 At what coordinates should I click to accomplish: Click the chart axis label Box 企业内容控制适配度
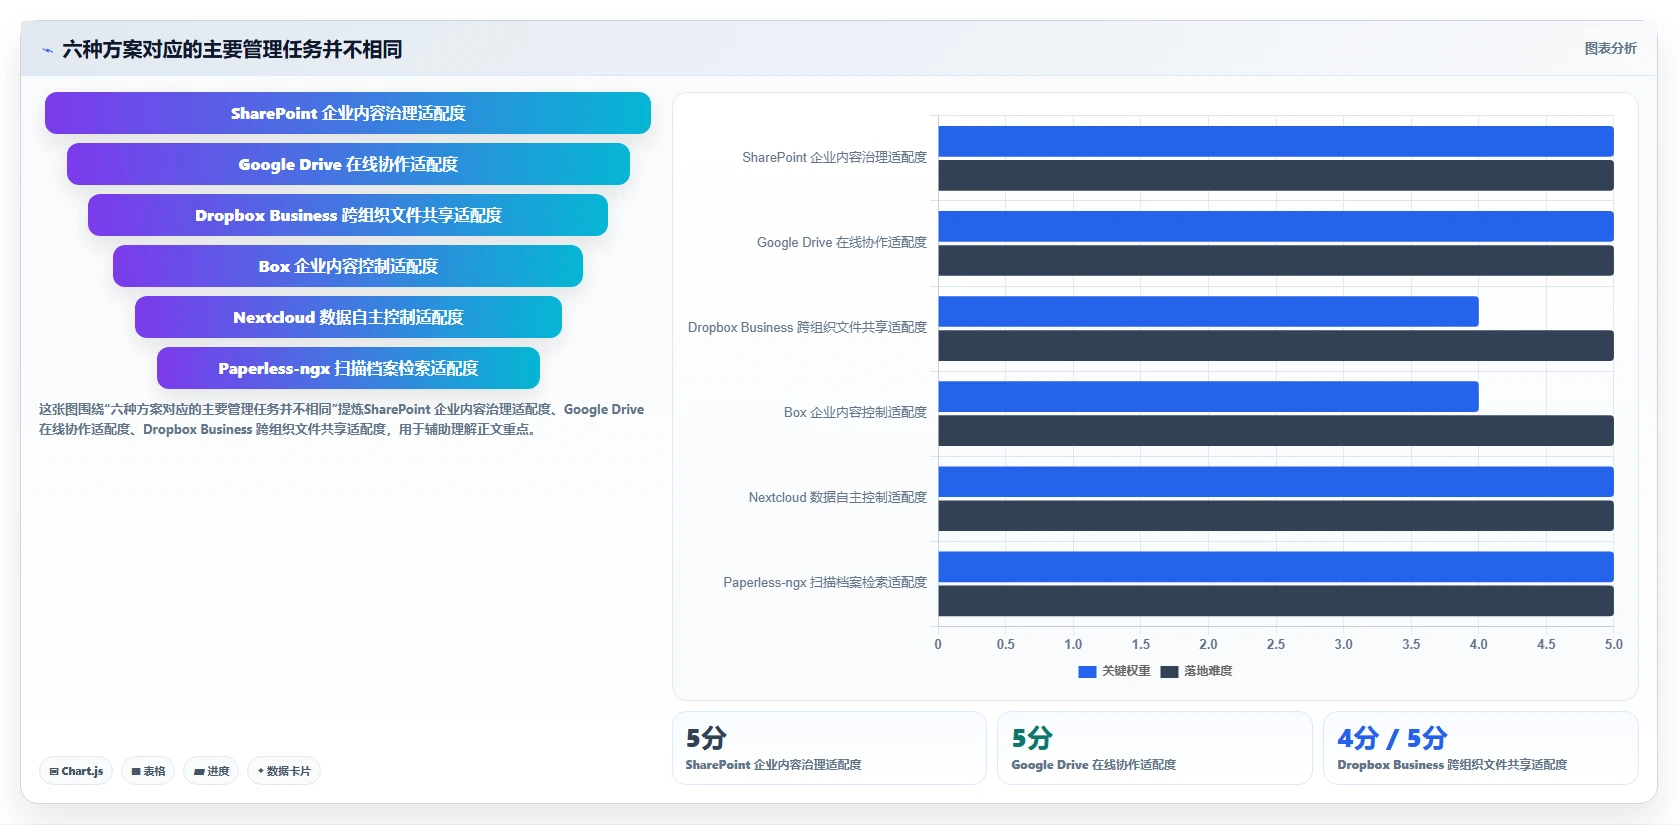(855, 412)
